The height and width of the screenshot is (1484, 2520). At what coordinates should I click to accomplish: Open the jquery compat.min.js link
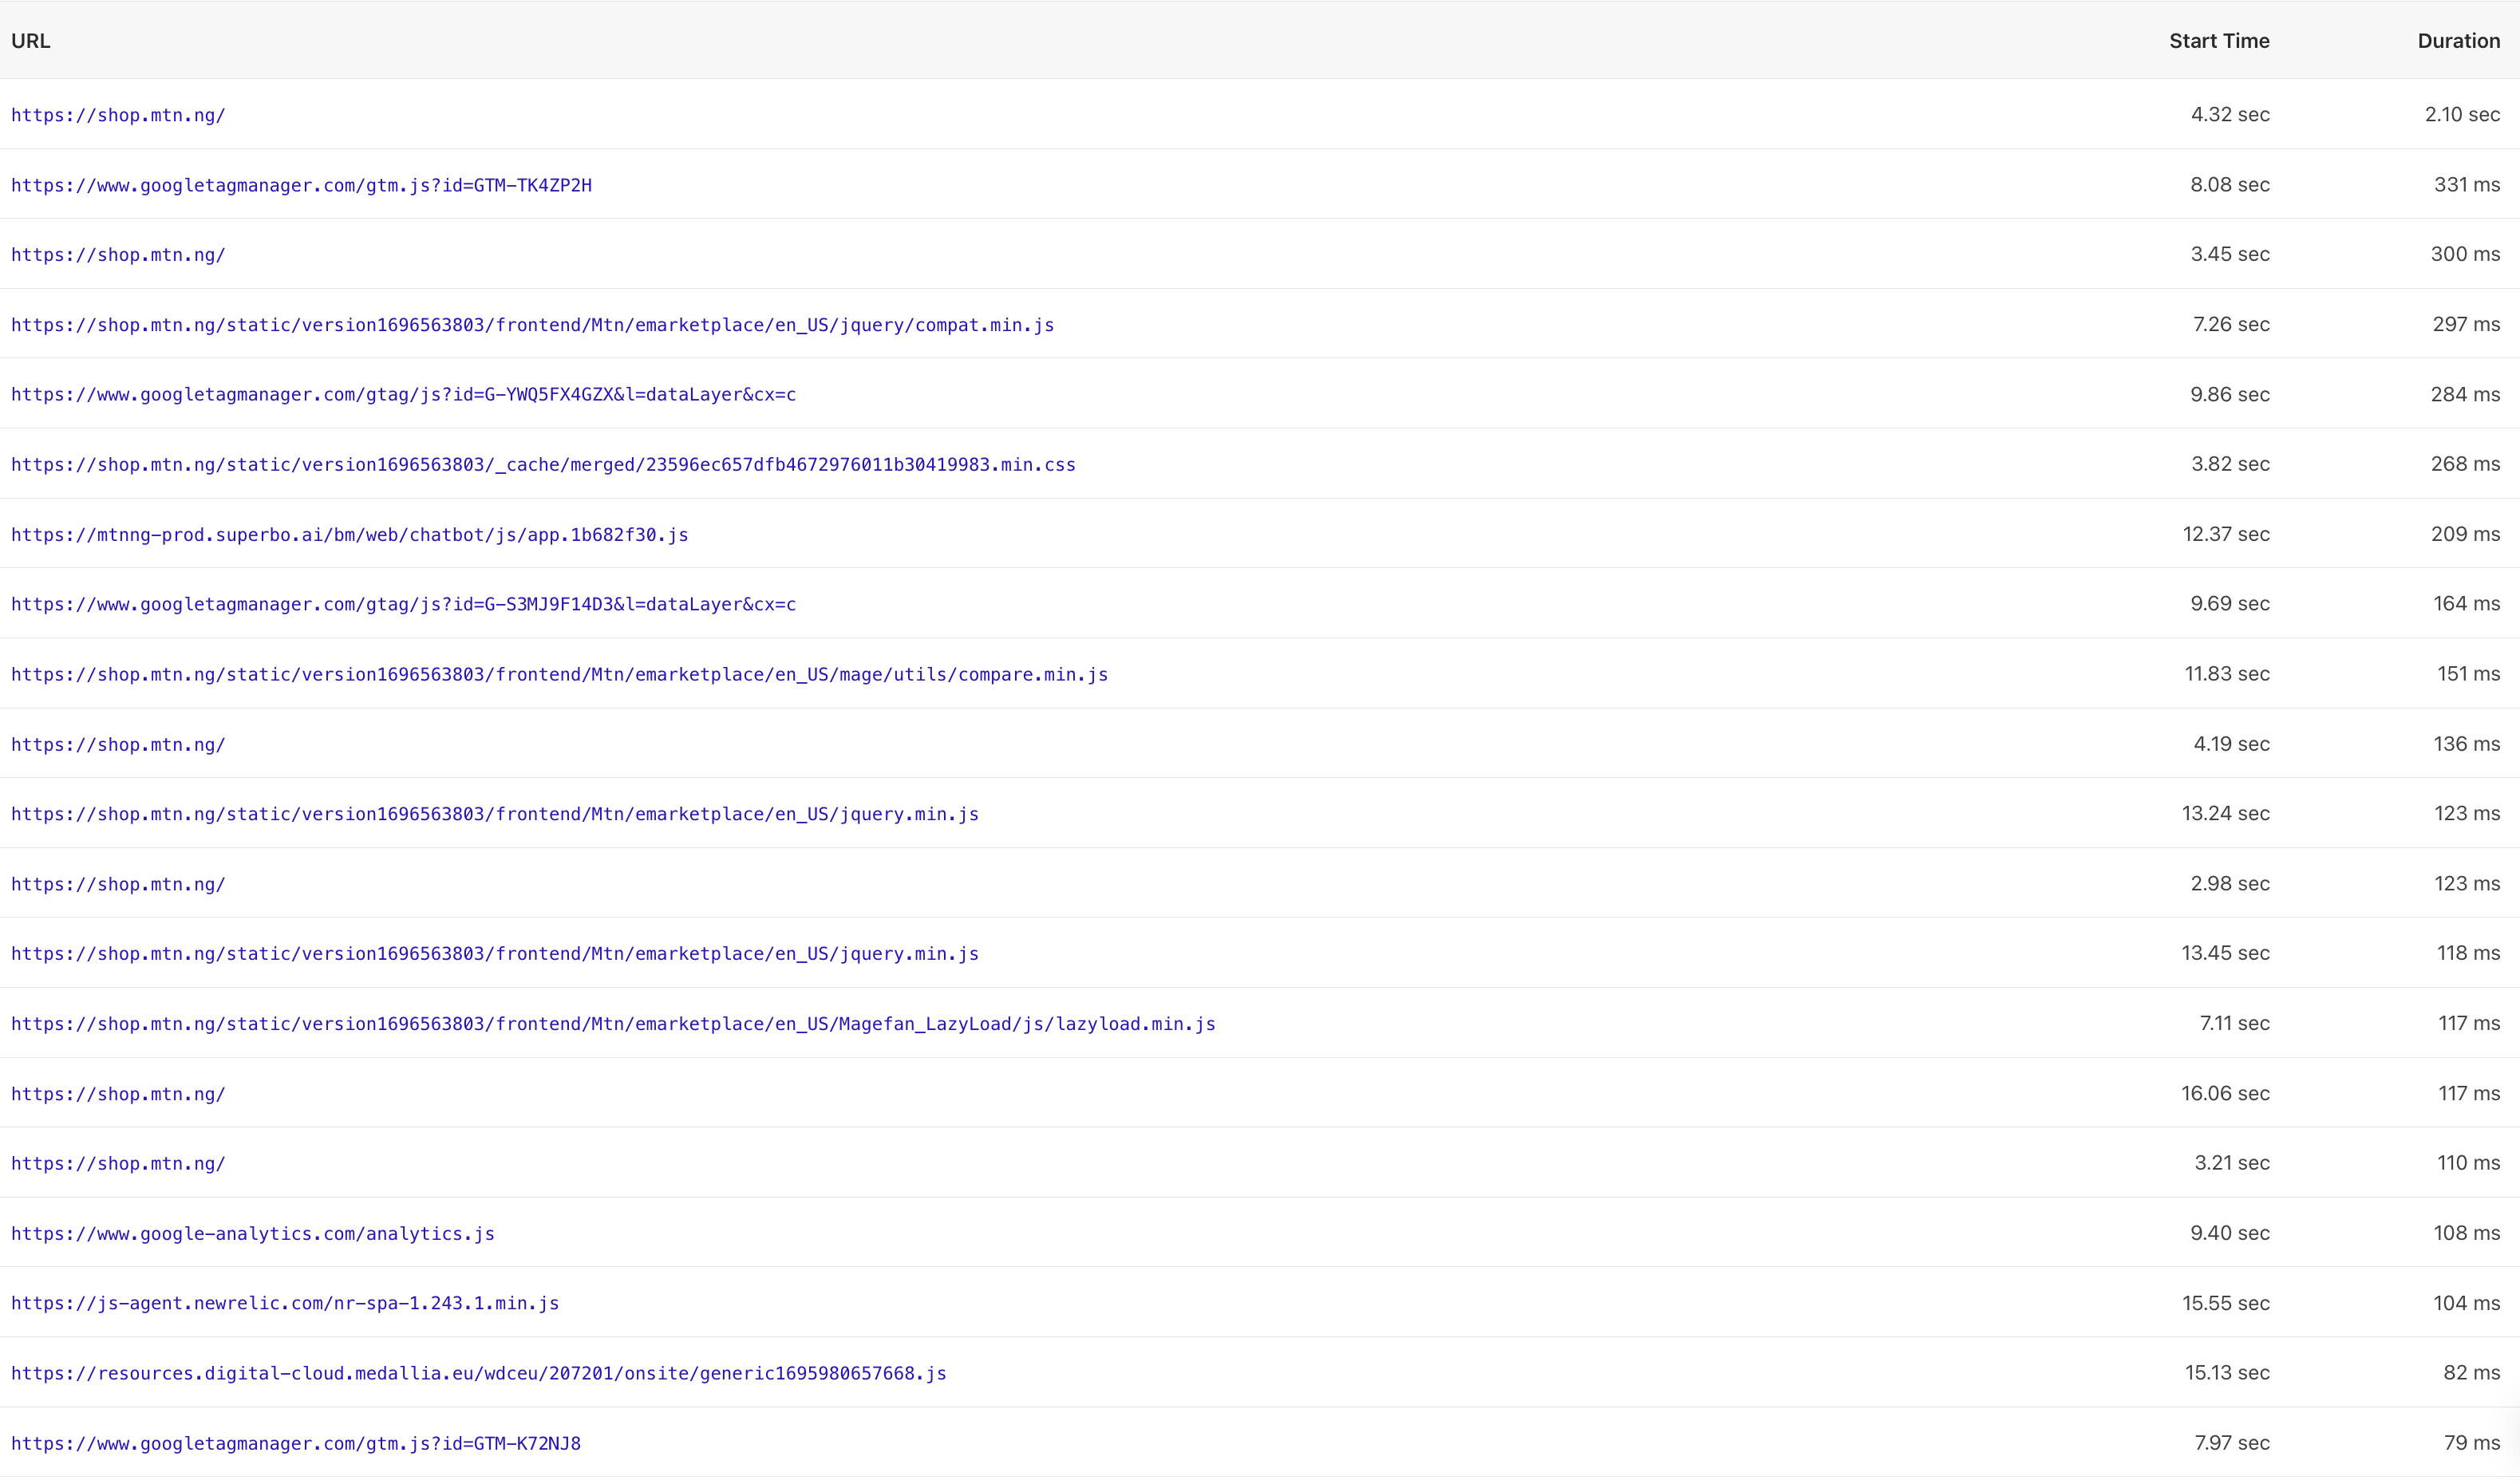click(532, 325)
